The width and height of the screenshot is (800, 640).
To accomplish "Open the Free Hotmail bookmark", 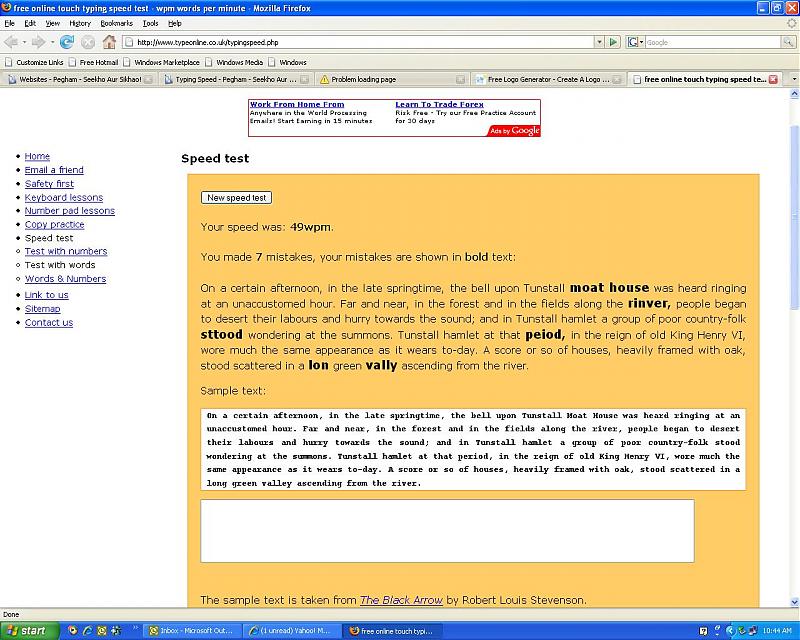I will (x=93, y=62).
